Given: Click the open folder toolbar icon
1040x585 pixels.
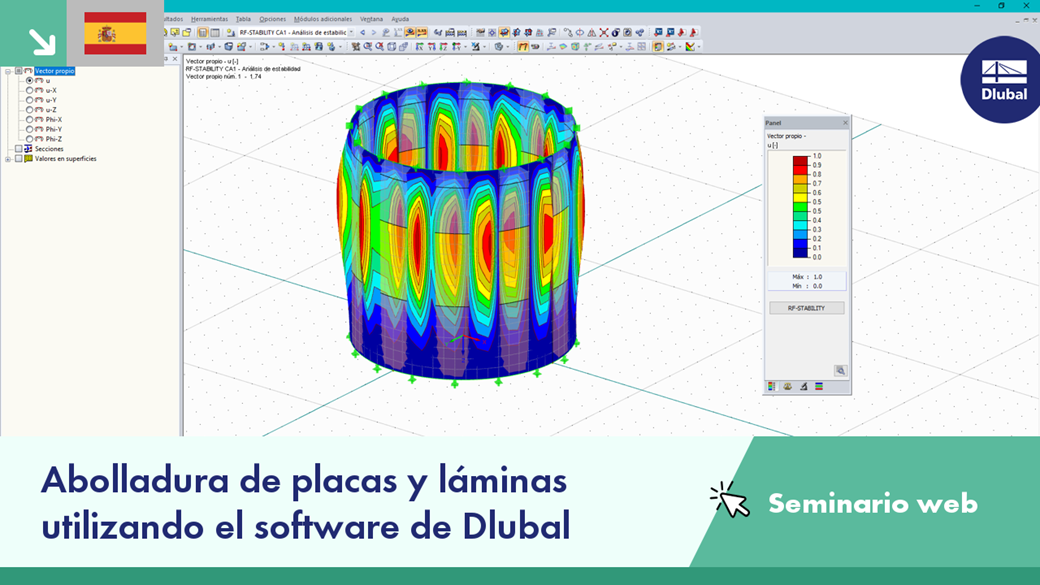Looking at the screenshot, I should (x=187, y=32).
